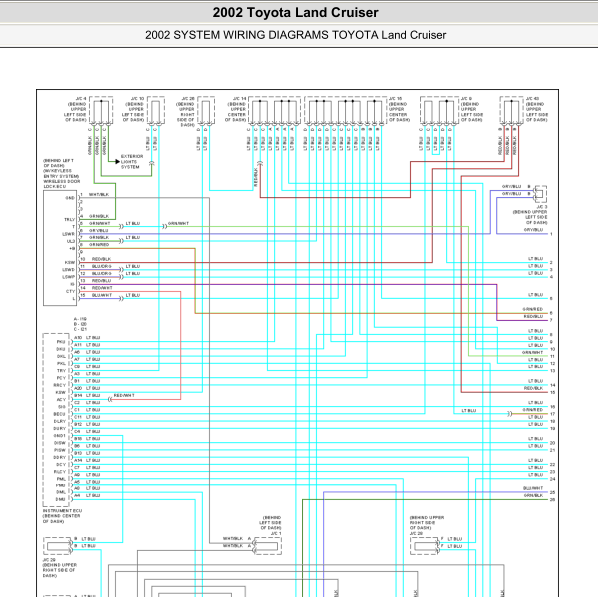Screen dimensions: 598x597
Task: Click the "J/C 1" junction connector label
Action: [276, 533]
